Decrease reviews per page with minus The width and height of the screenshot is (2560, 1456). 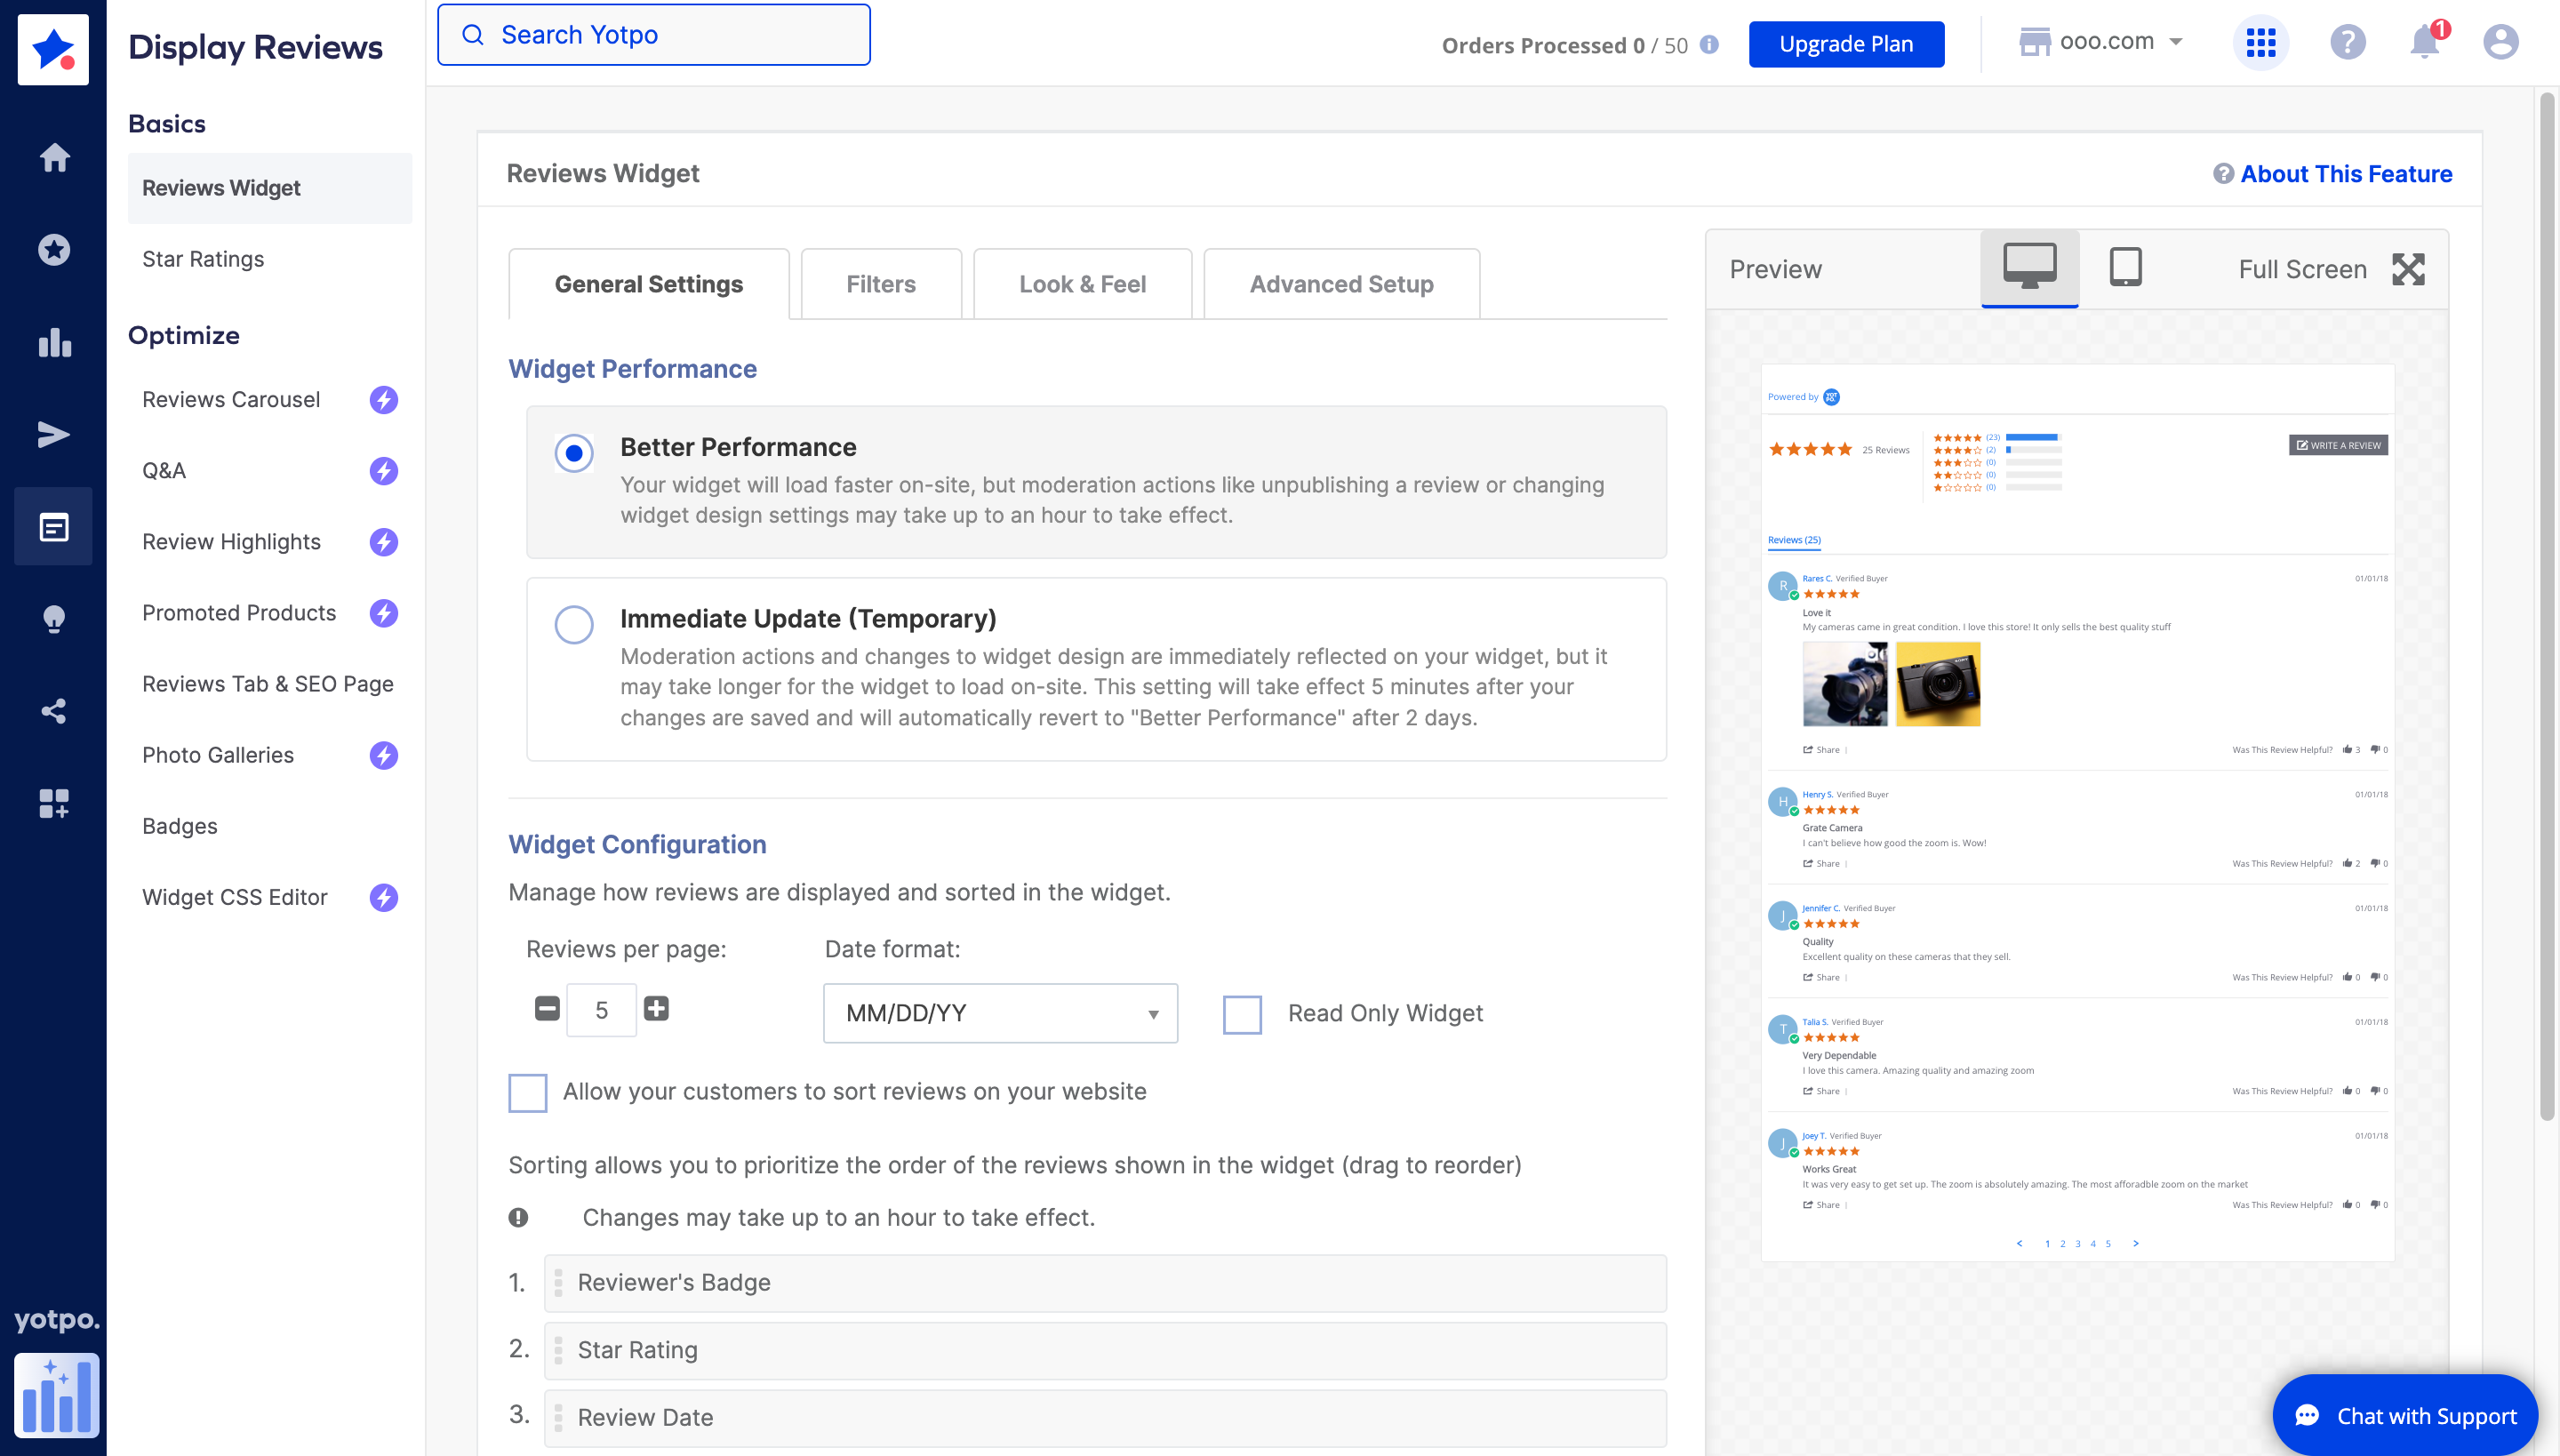(547, 1008)
